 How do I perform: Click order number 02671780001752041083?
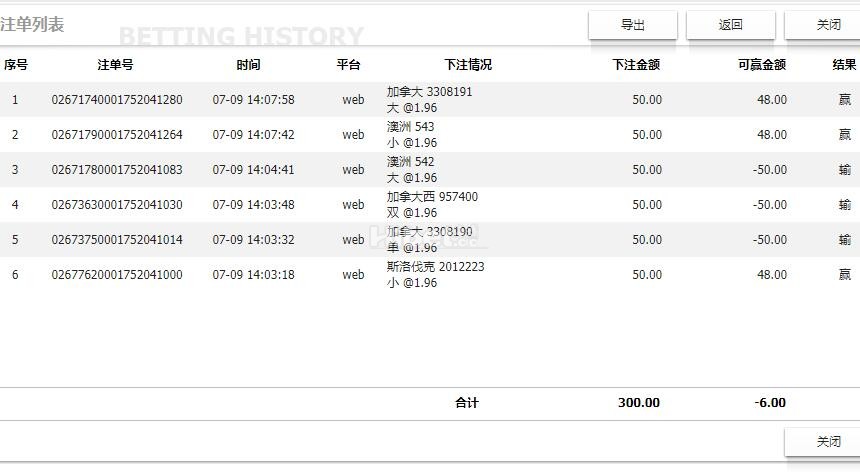pyautogui.click(x=117, y=170)
